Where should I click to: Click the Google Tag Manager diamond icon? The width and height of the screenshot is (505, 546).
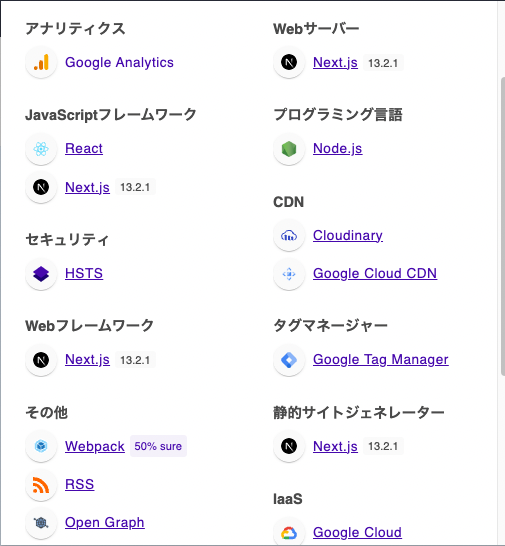[289, 360]
